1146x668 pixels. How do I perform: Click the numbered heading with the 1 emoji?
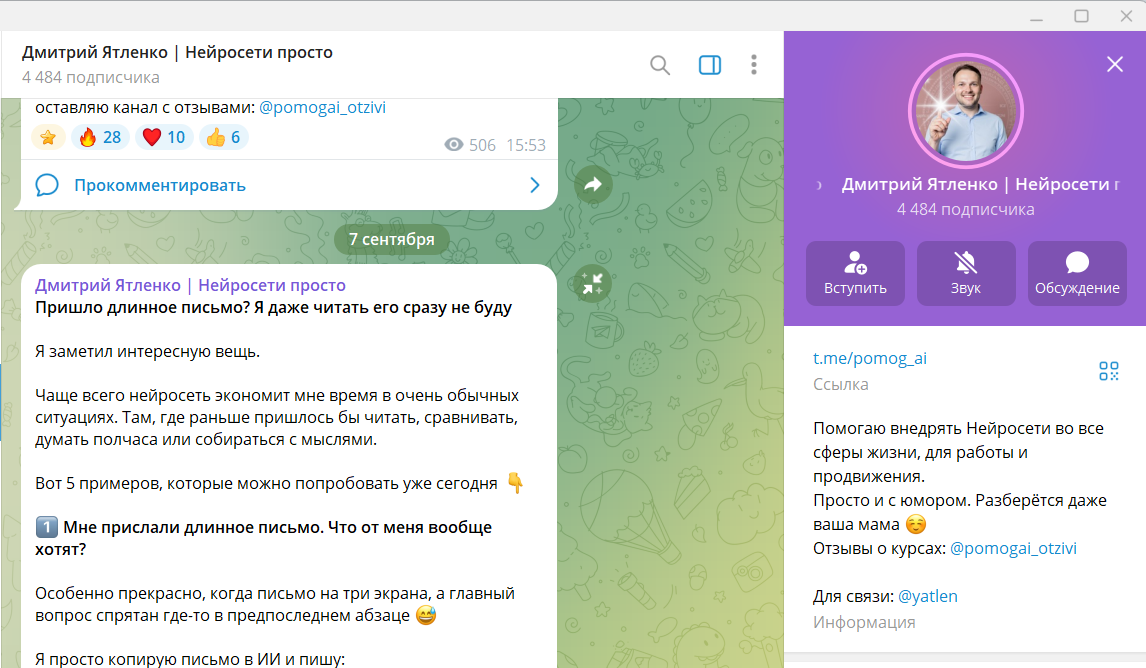point(263,538)
